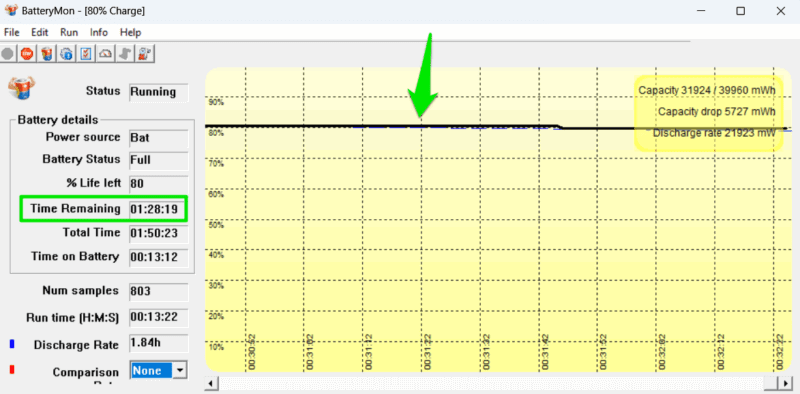Viewport: 800px width, 394px height.
Task: Open the Run menu
Action: tap(69, 32)
